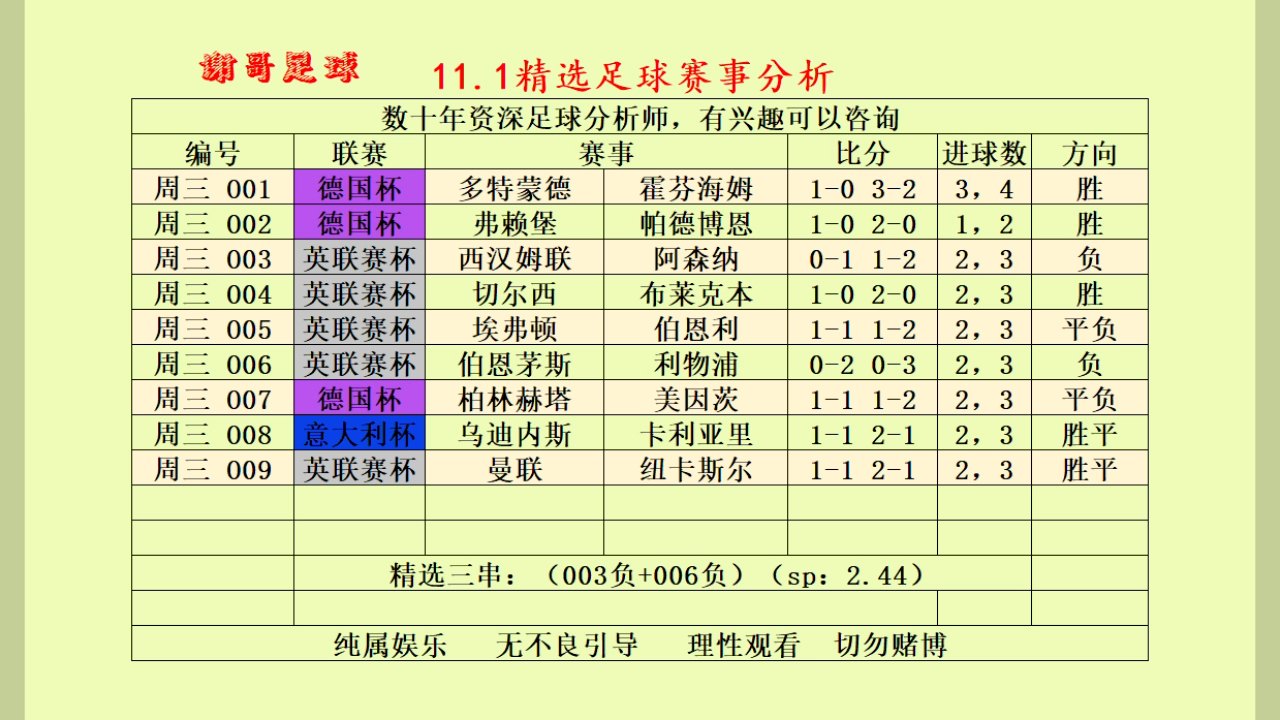Select team 霍芬海姆
The width and height of the screenshot is (1280, 720).
pos(696,188)
